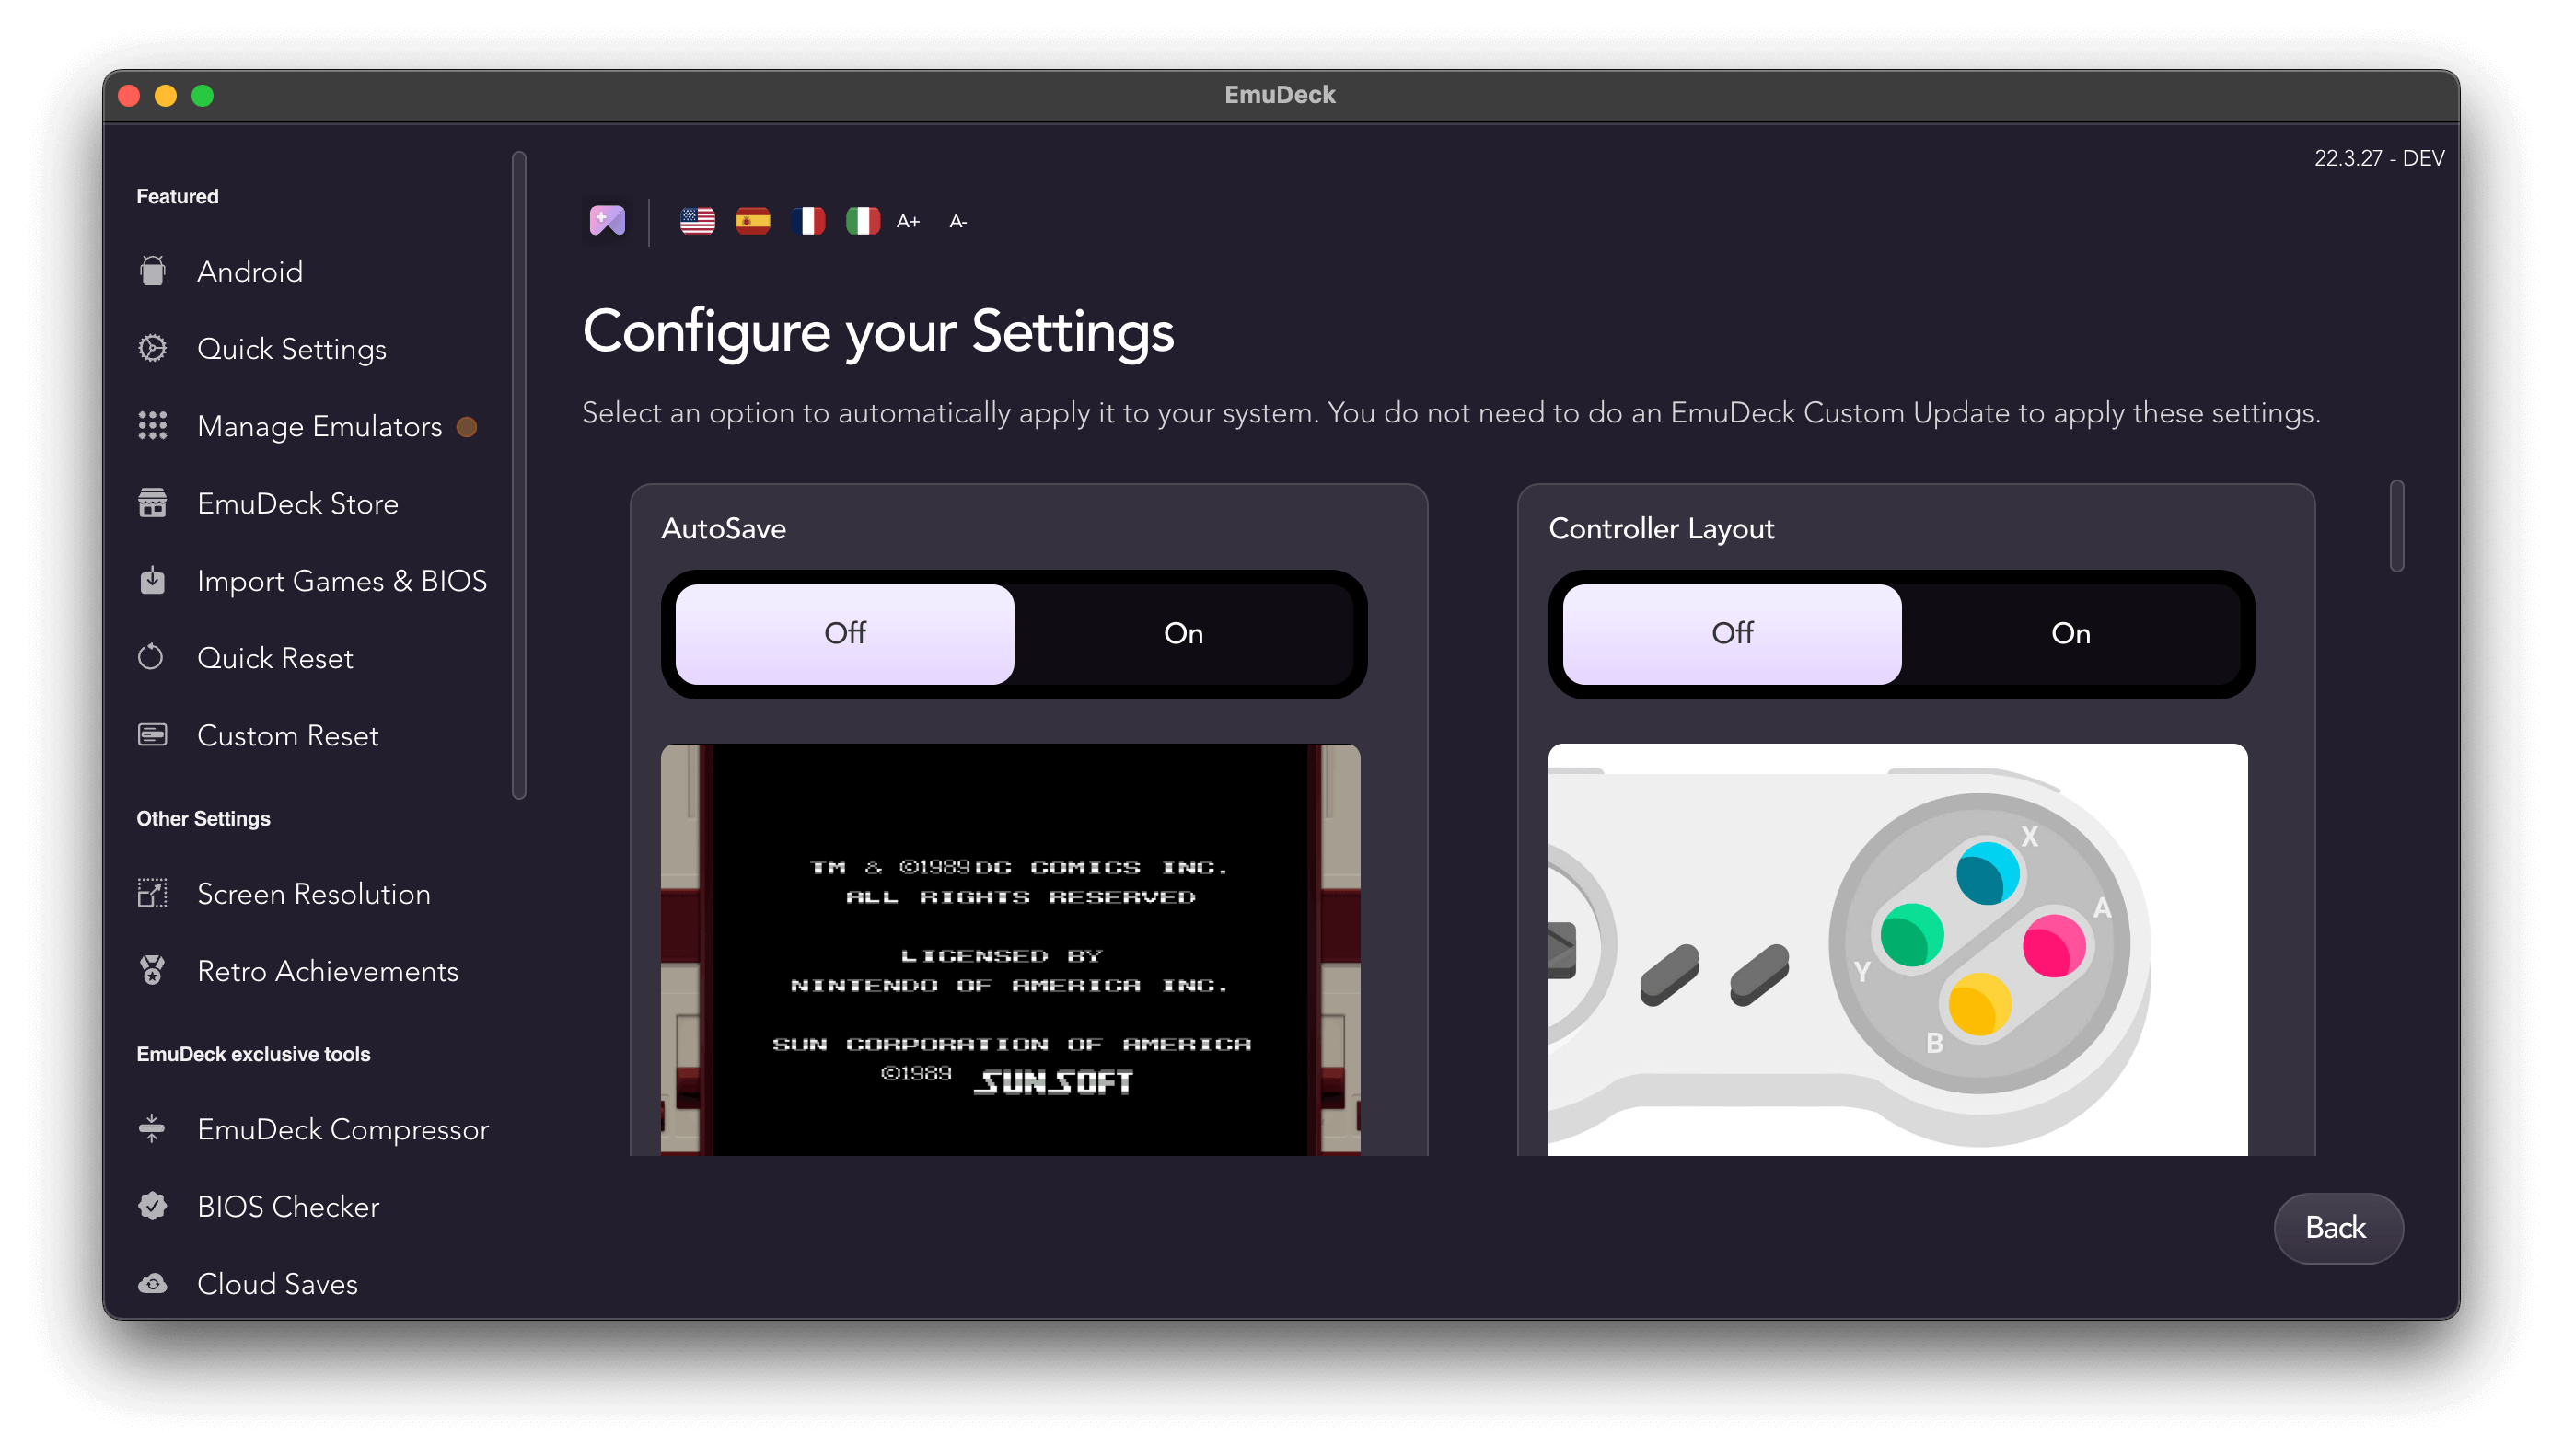Click the Quick Settings gear icon
The height and width of the screenshot is (1456, 2563).
click(x=152, y=348)
